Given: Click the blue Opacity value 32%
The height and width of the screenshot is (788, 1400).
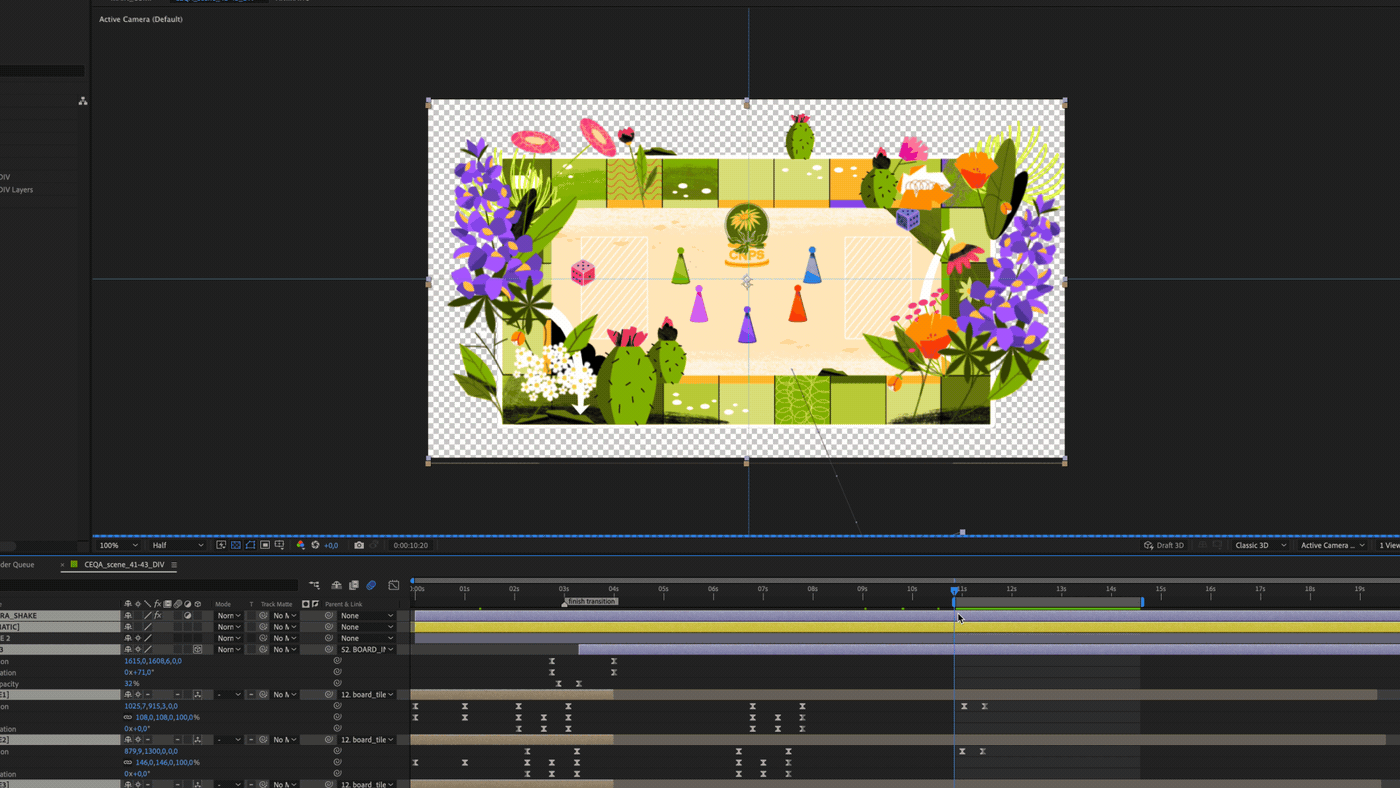Looking at the screenshot, I should pyautogui.click(x=131, y=684).
